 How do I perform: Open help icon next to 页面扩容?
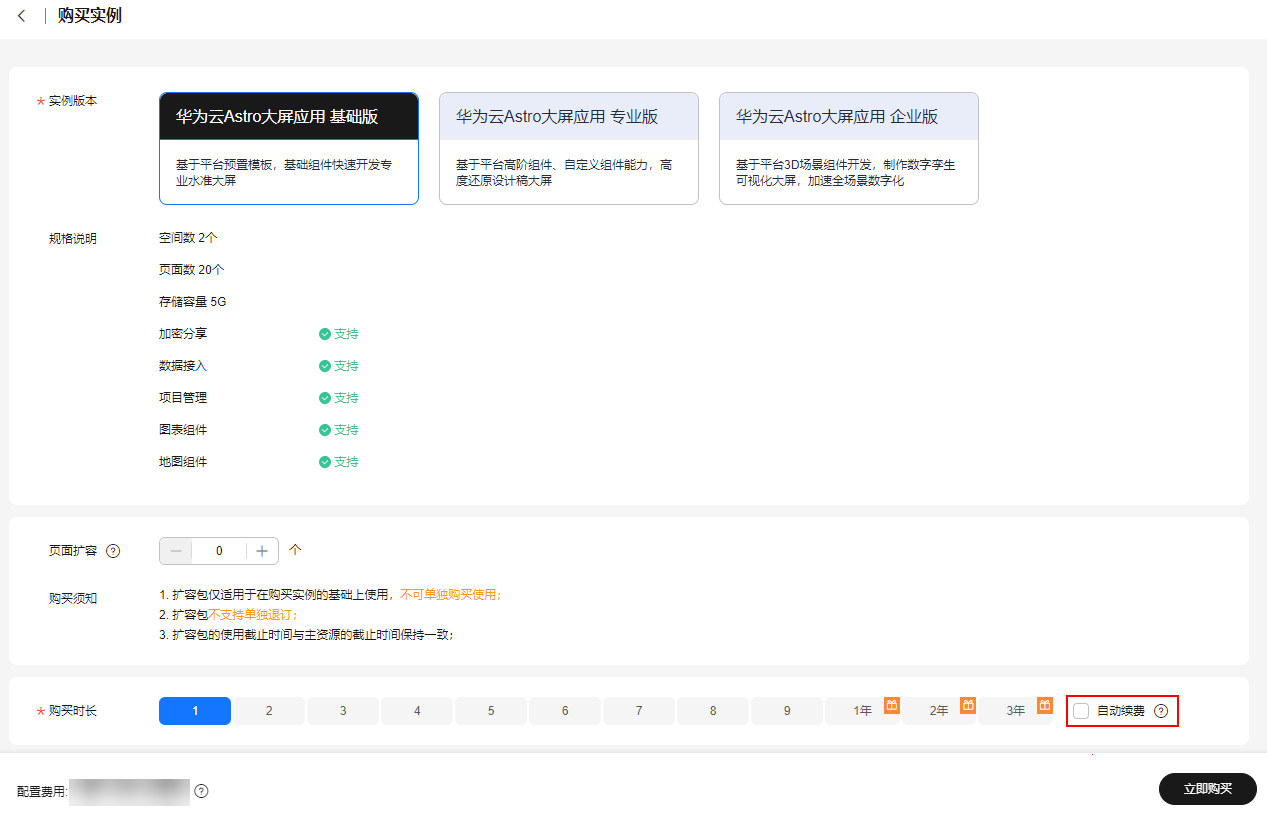pyautogui.click(x=113, y=551)
